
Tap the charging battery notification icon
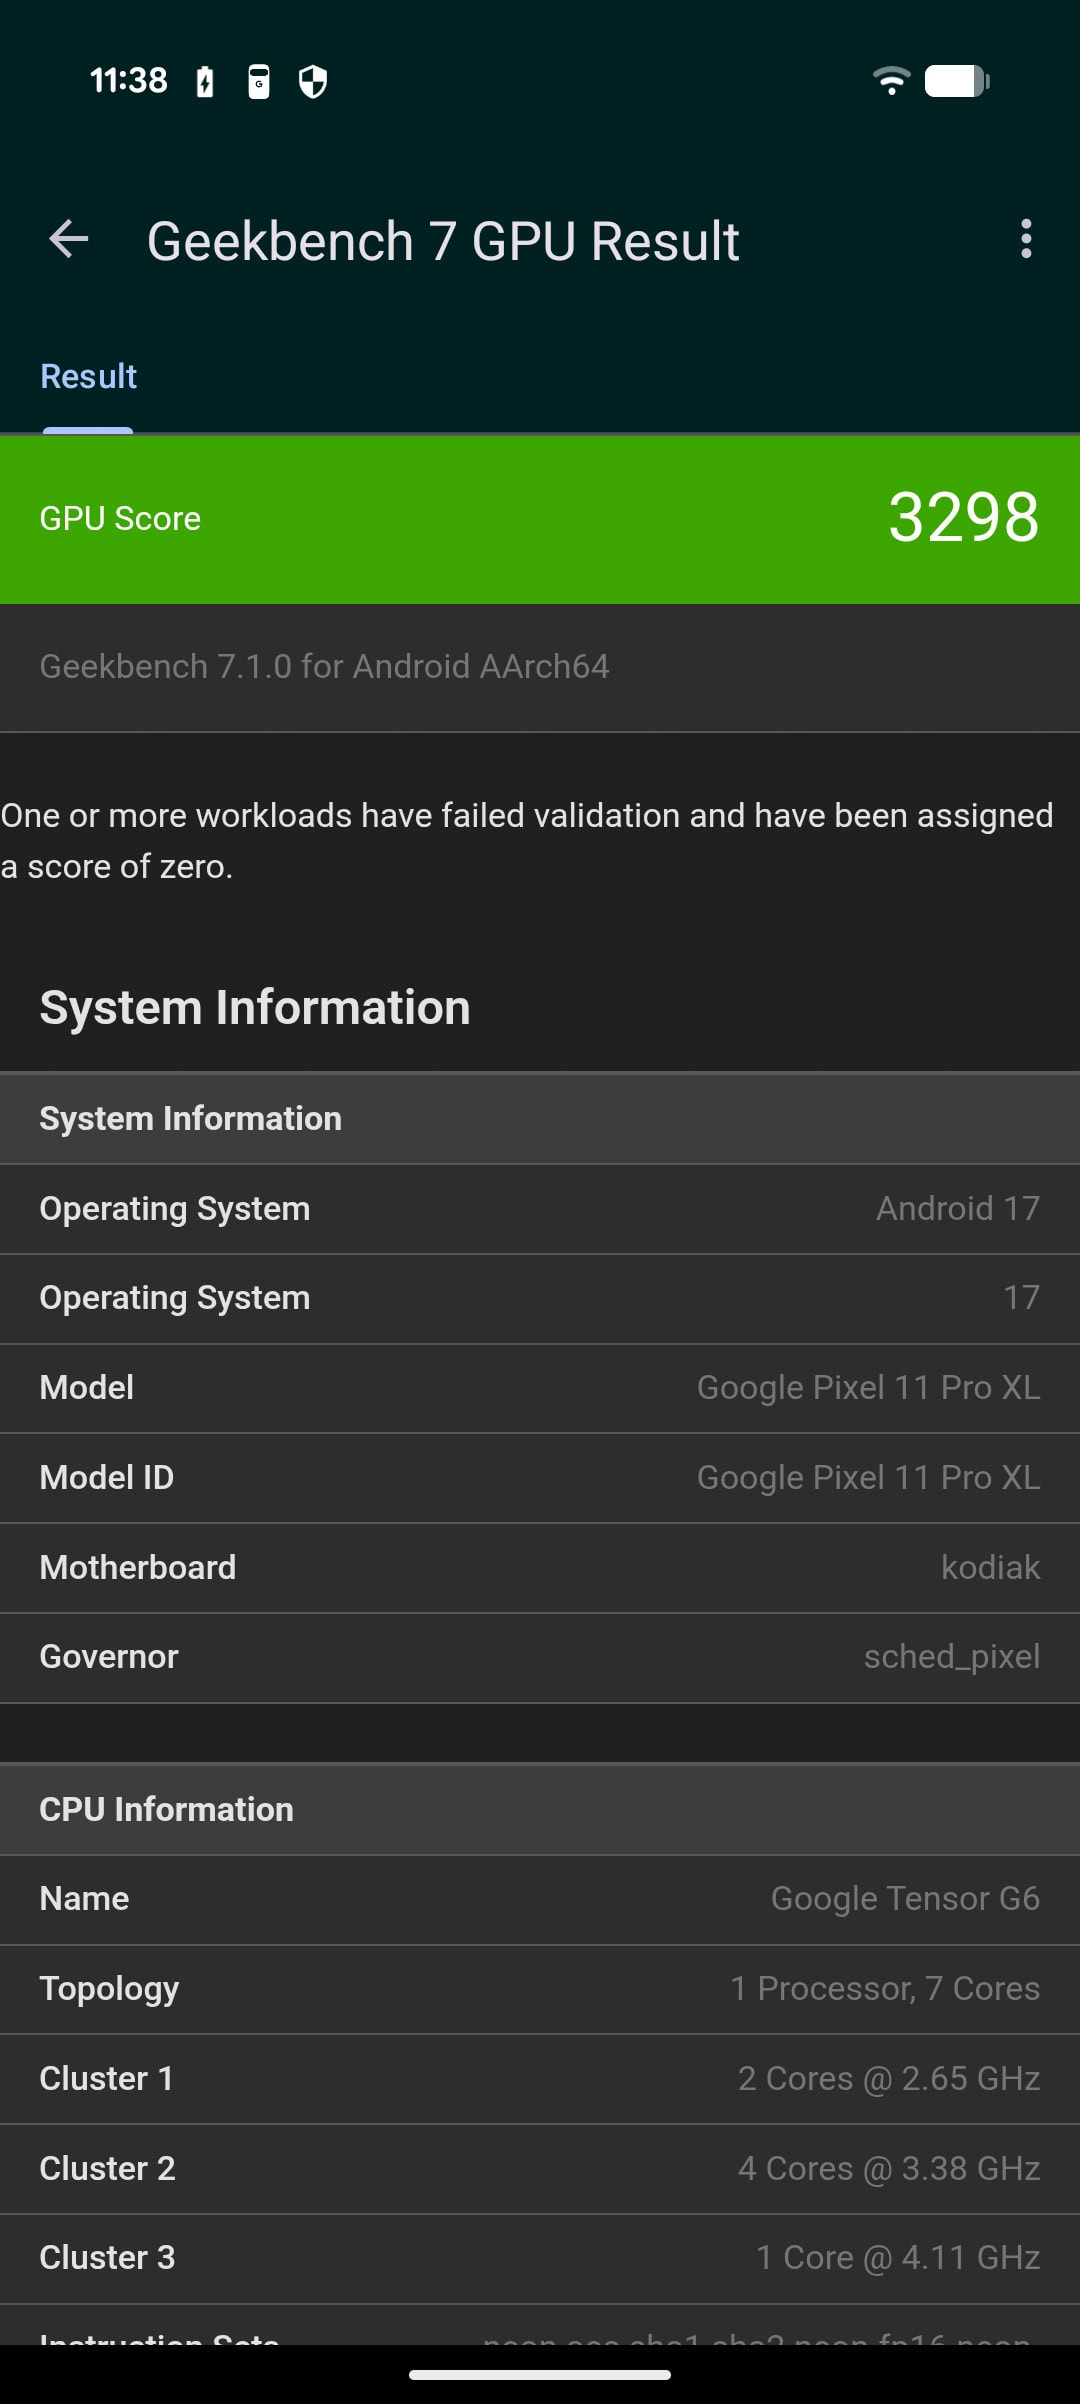point(205,81)
